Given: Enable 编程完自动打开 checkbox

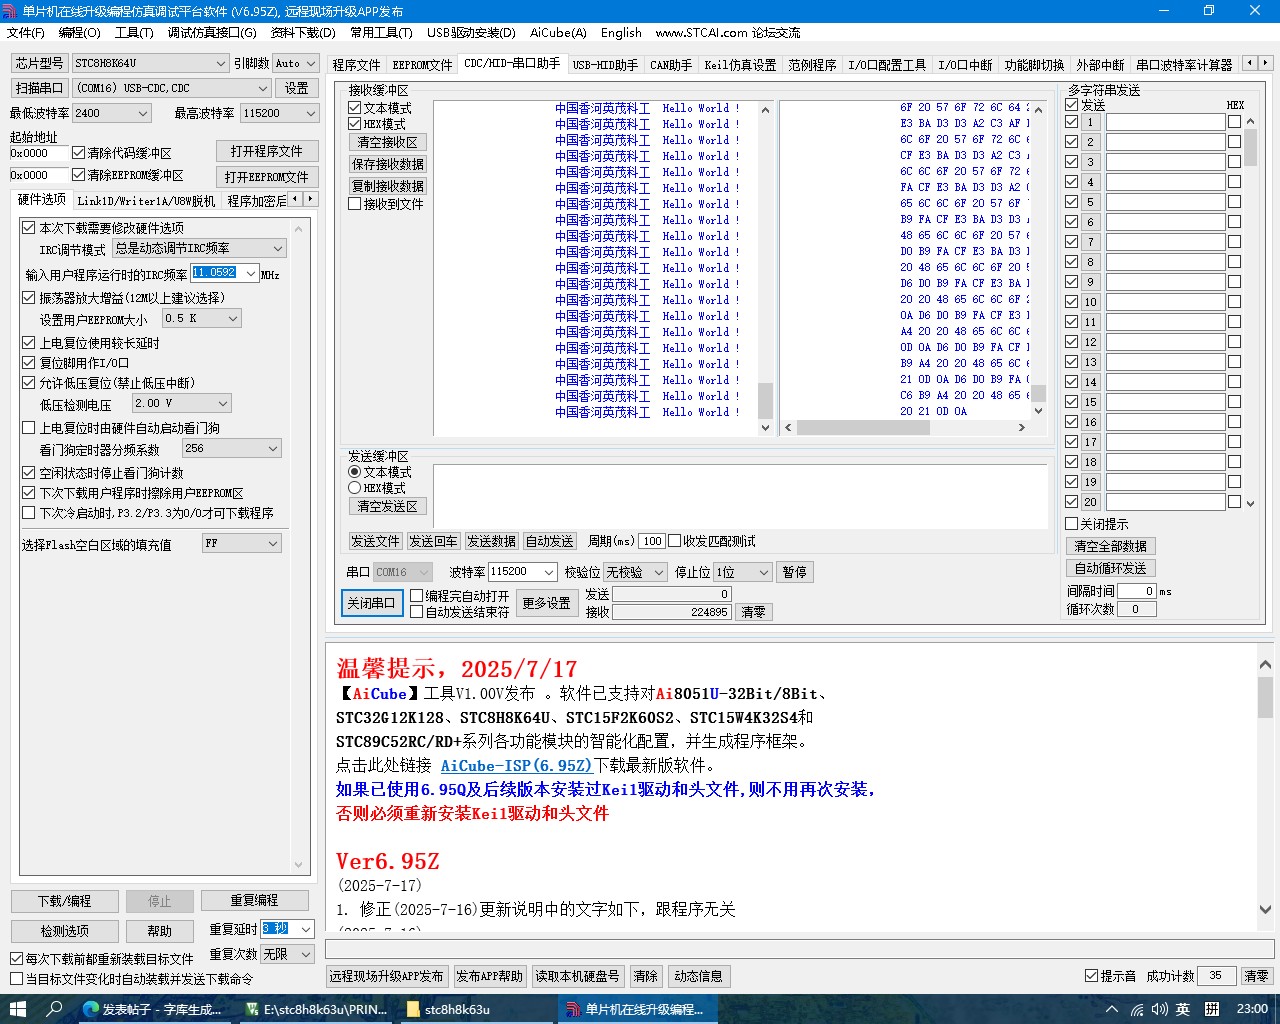Looking at the screenshot, I should (417, 596).
